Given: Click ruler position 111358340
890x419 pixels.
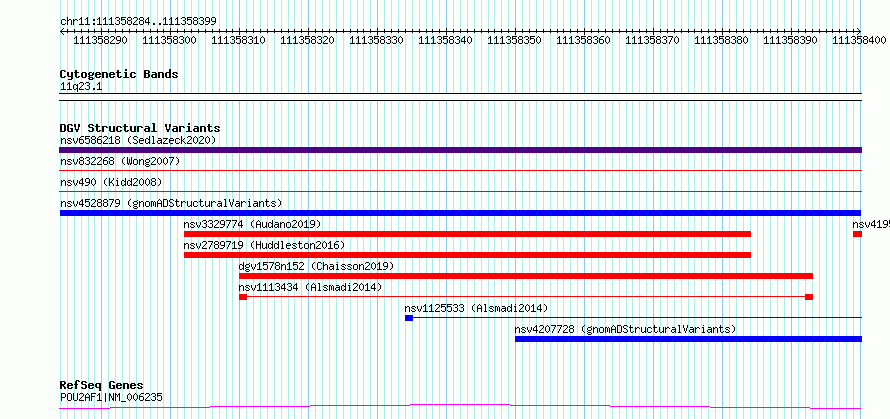Looking at the screenshot, I should (x=446, y=40).
